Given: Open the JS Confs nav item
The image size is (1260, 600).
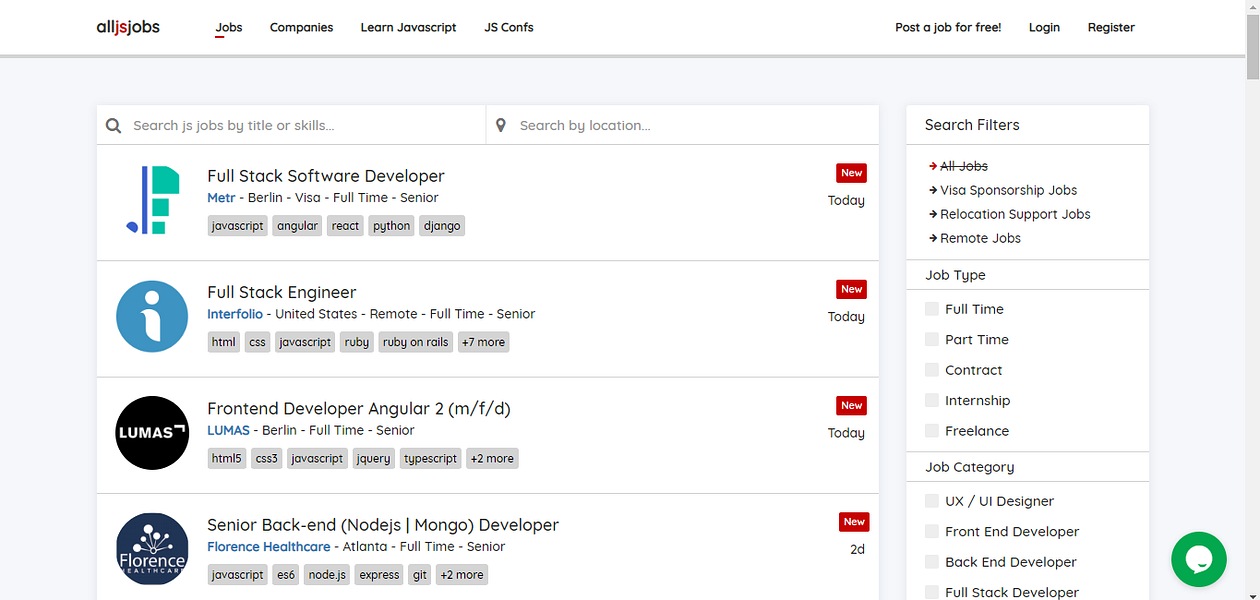Looking at the screenshot, I should [509, 27].
